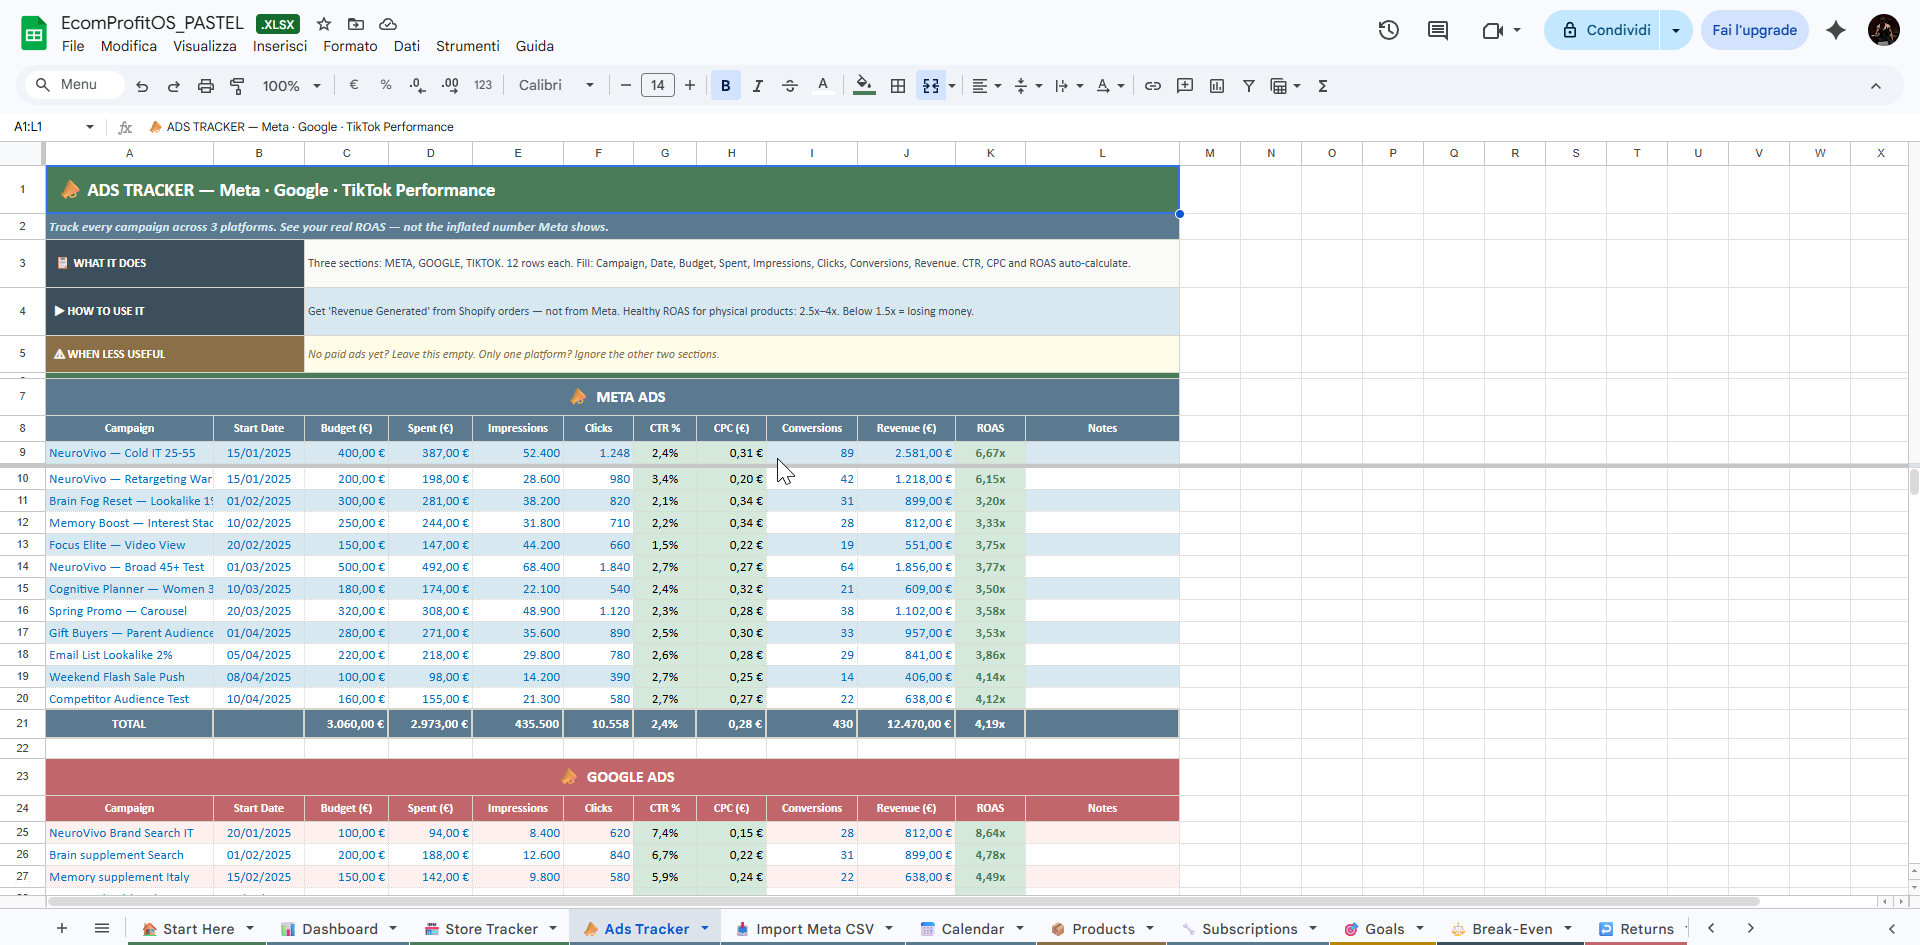Viewport: 1920px width, 945px height.
Task: Click the Insert link icon
Action: point(1153,86)
